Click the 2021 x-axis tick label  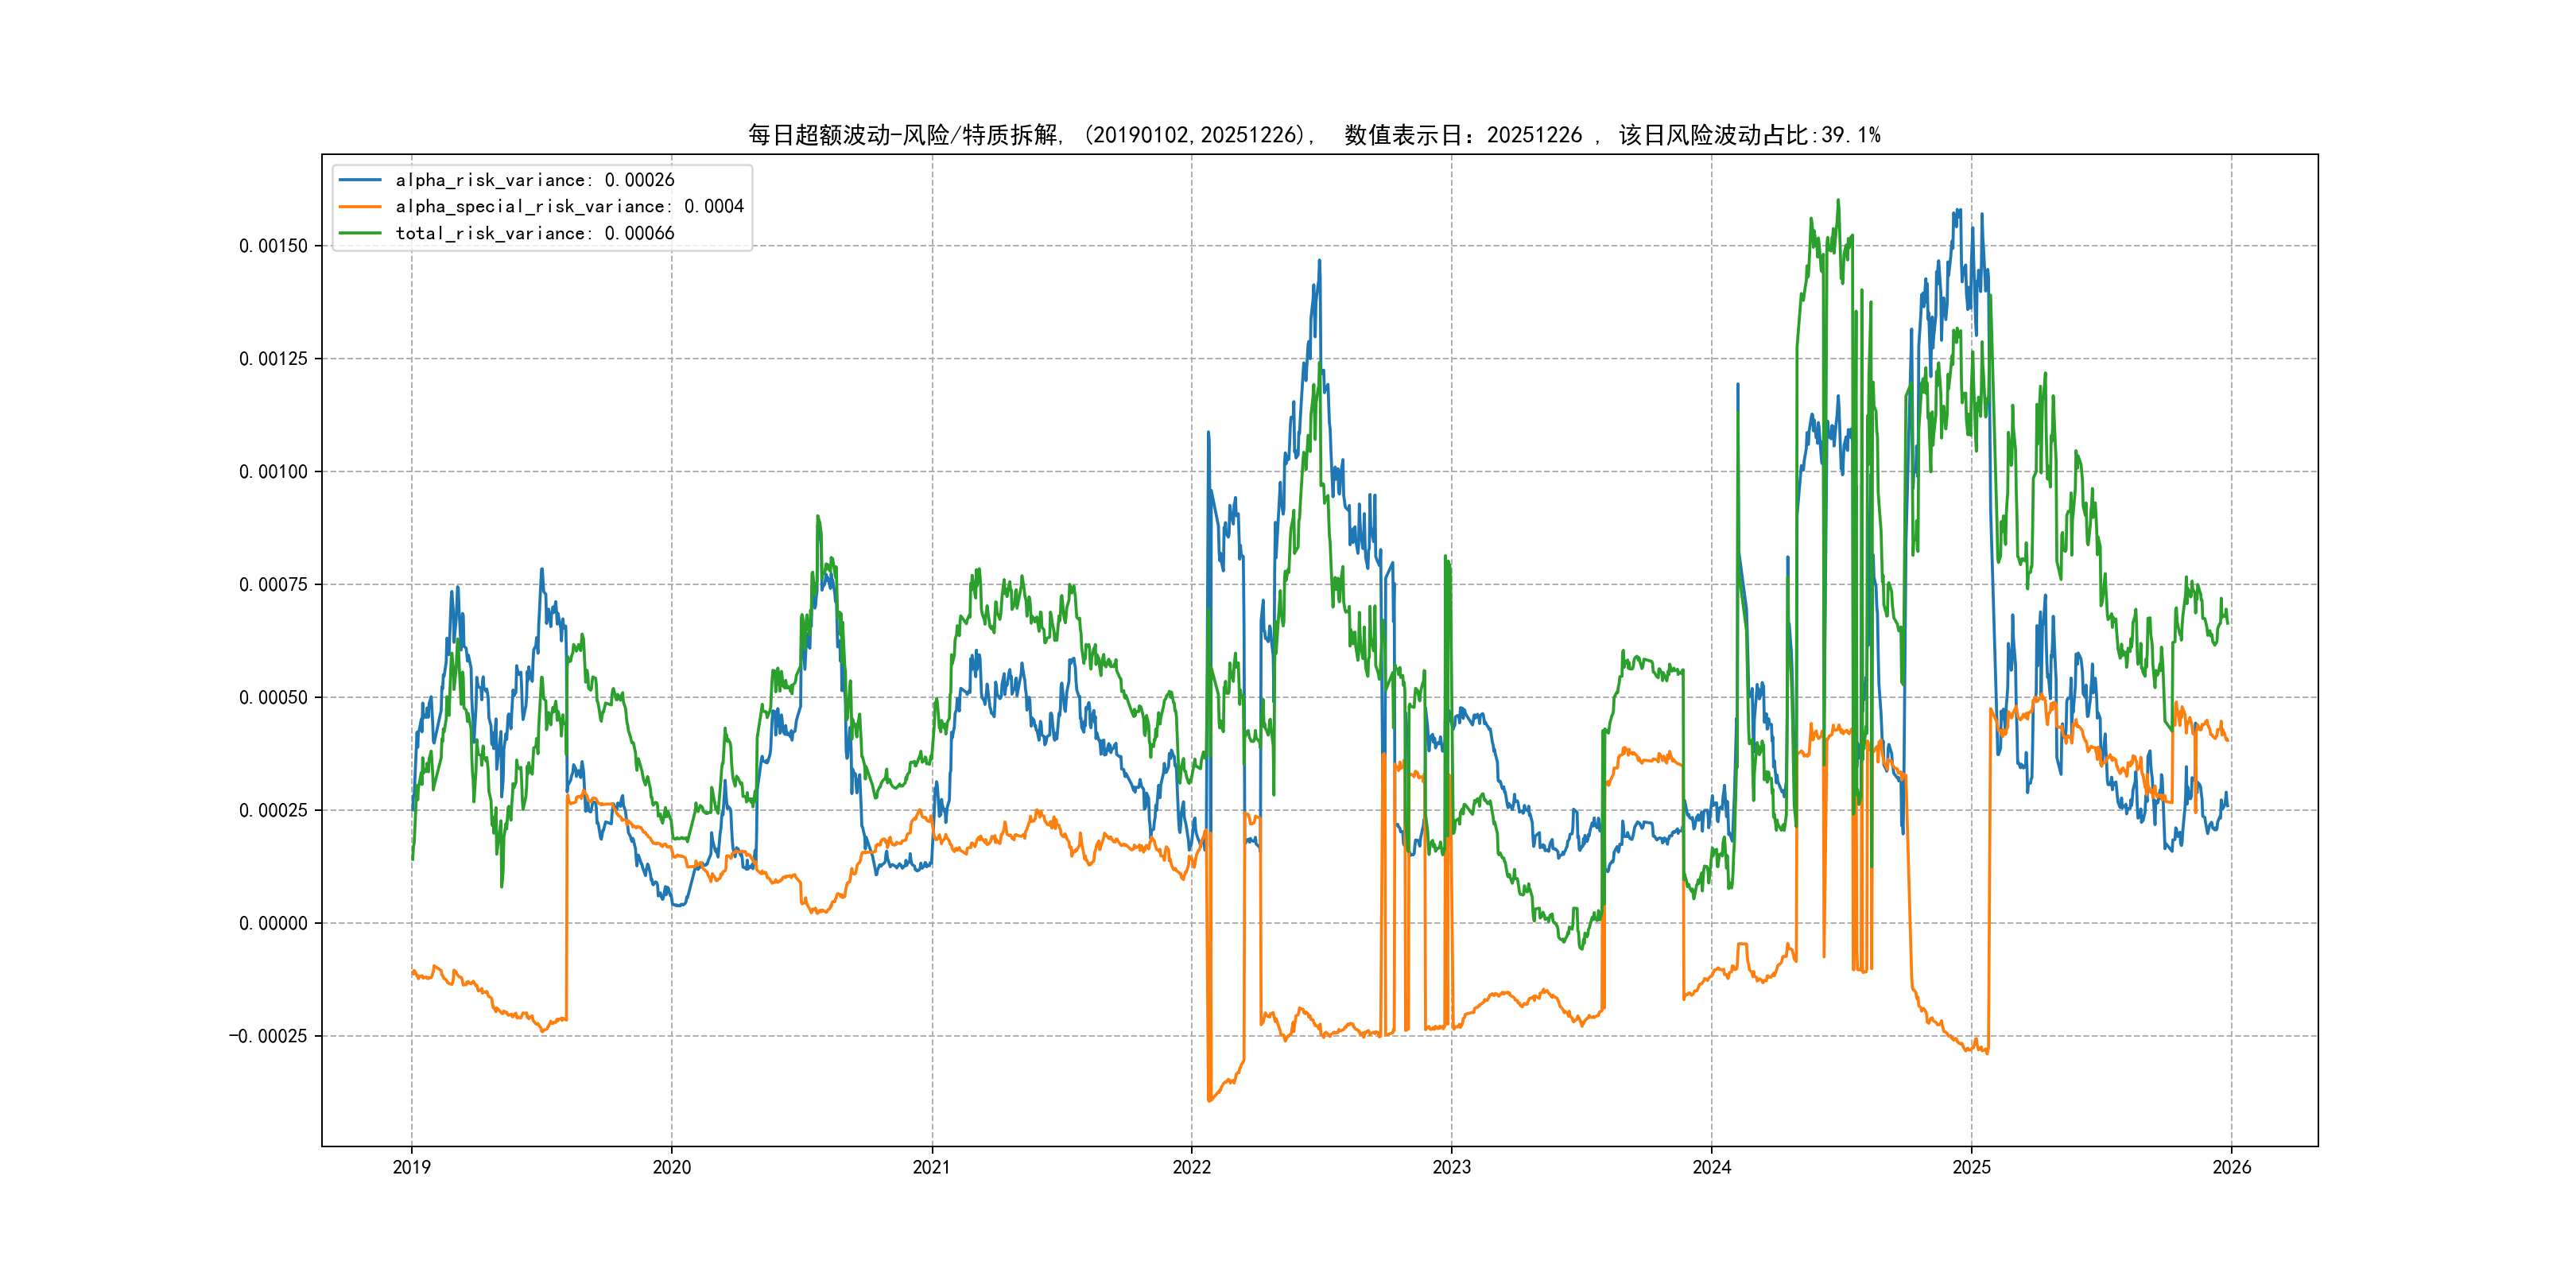coord(932,1167)
